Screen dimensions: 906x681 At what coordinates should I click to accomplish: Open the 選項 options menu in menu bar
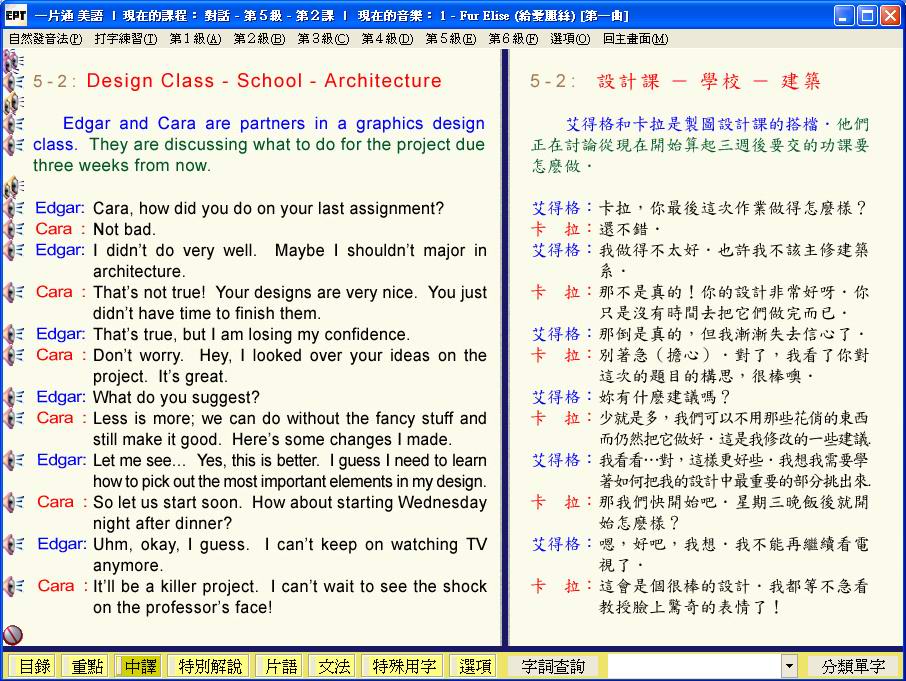coord(569,39)
